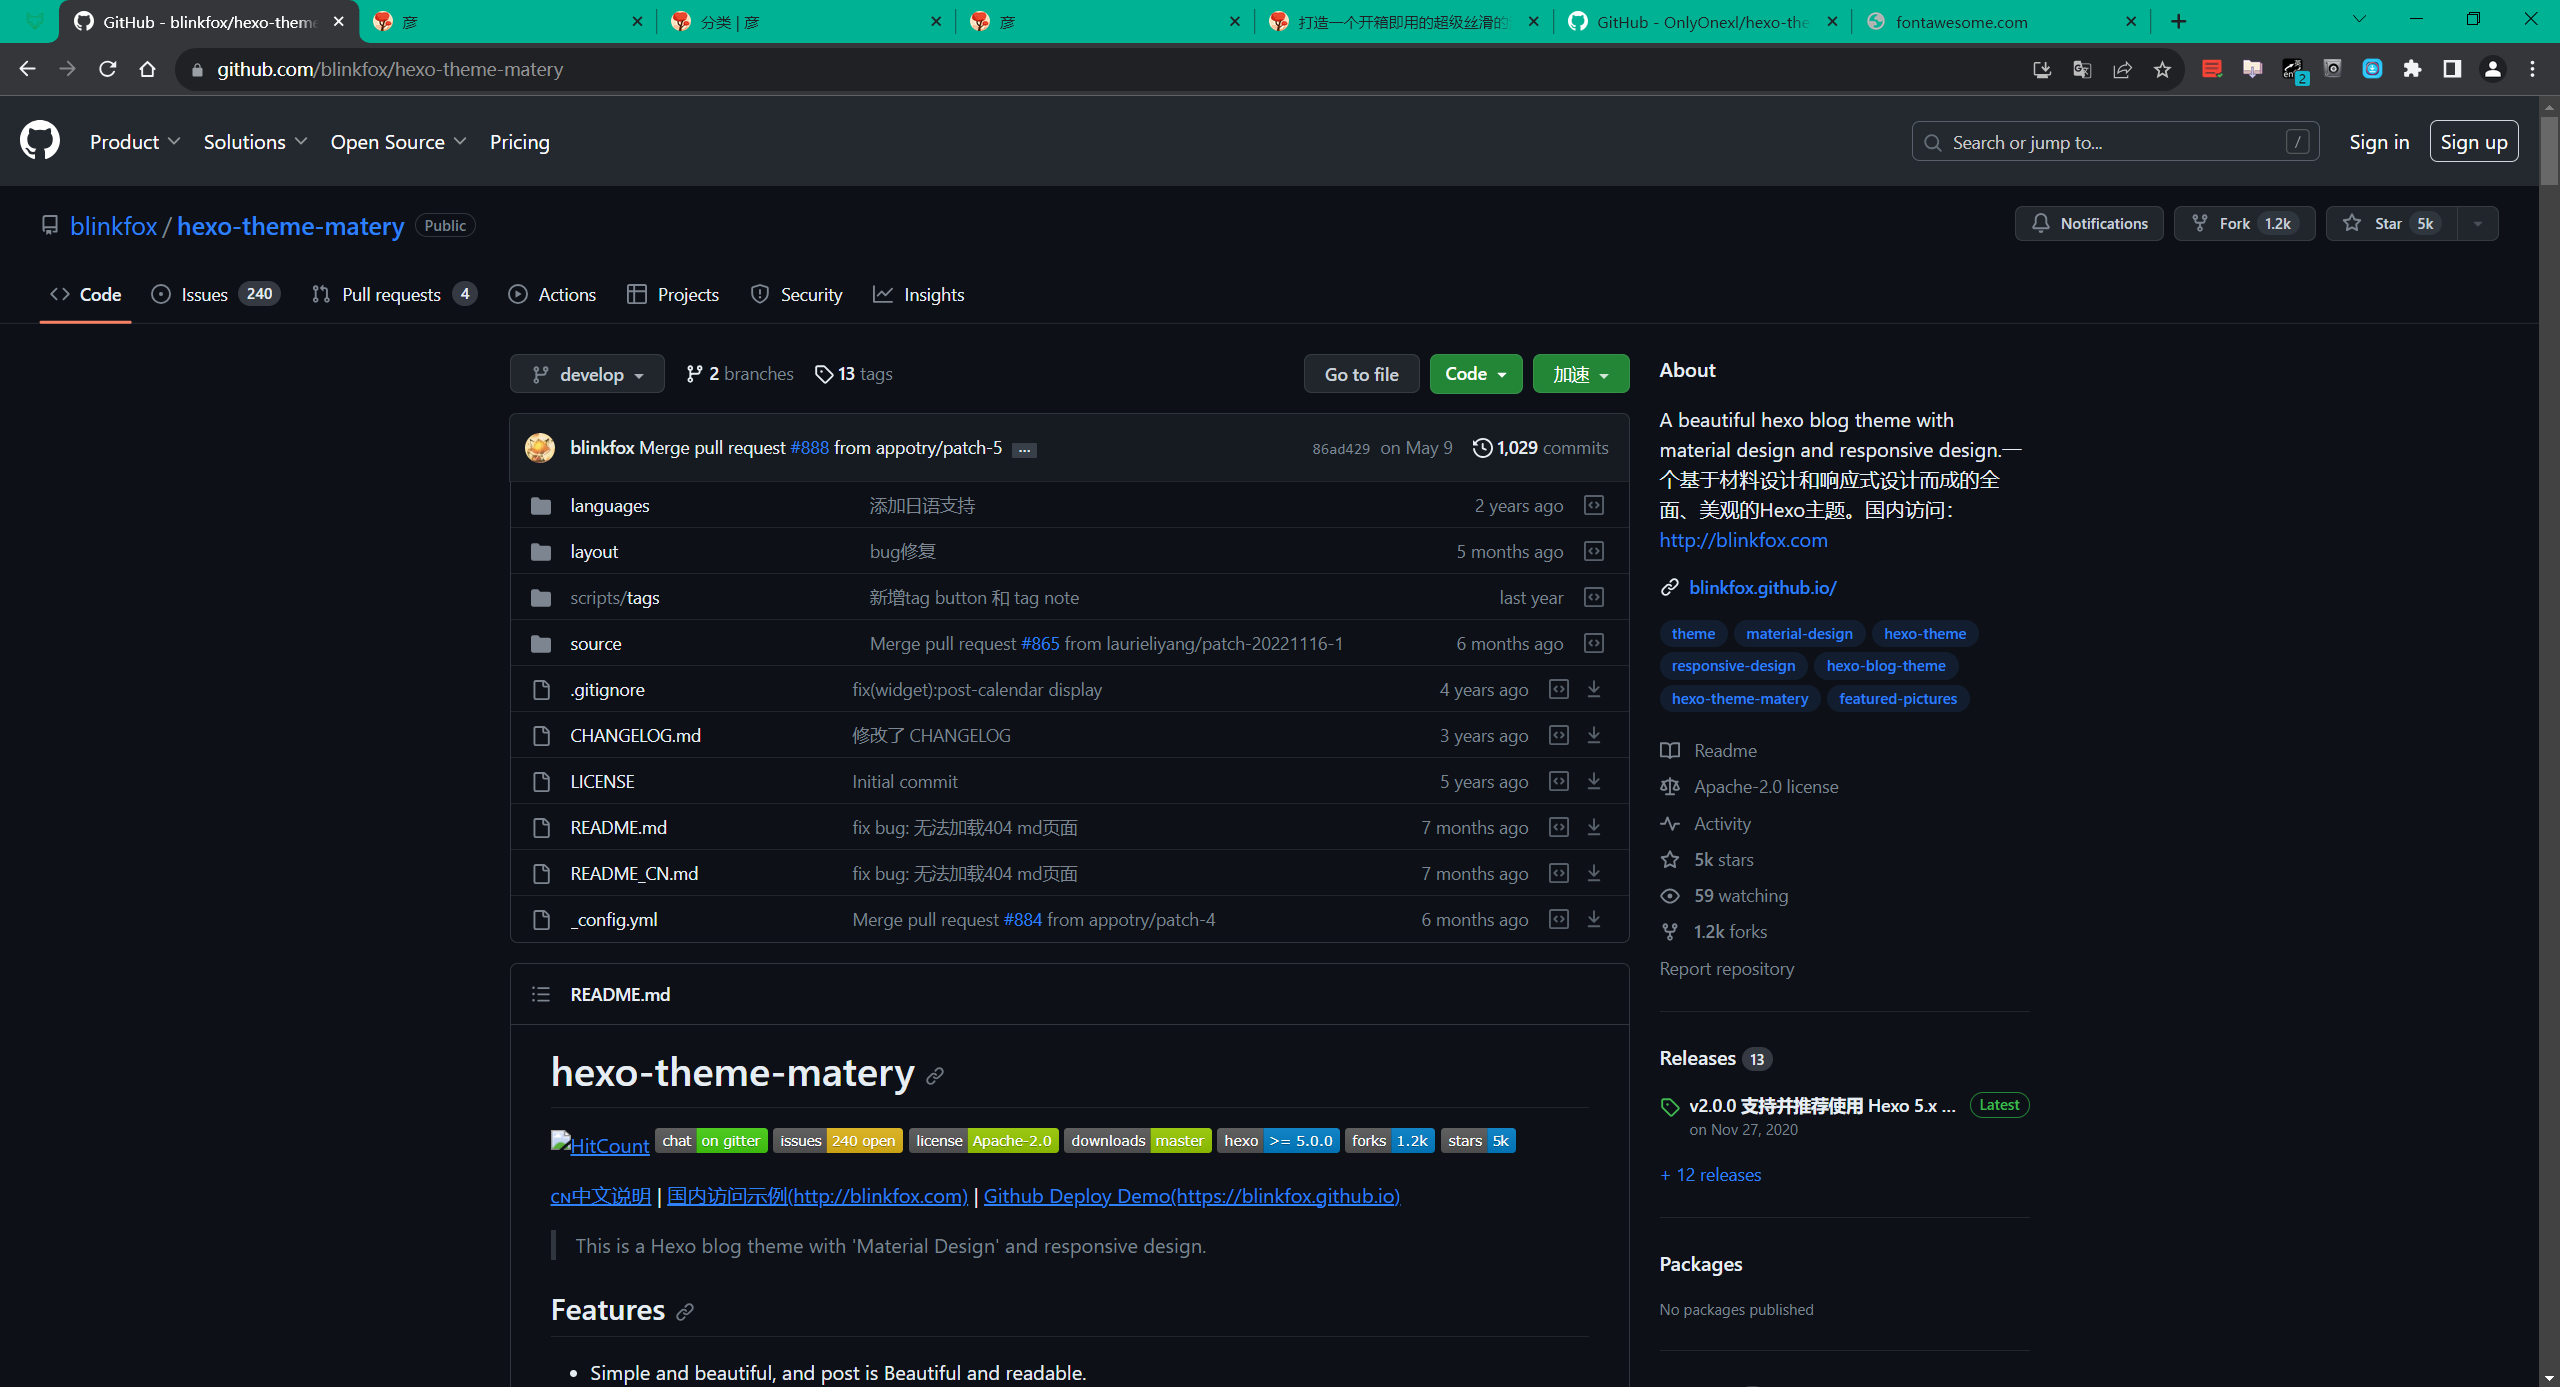The width and height of the screenshot is (2560, 1387).
Task: Toggle the browser side panel icon
Action: [2452, 69]
